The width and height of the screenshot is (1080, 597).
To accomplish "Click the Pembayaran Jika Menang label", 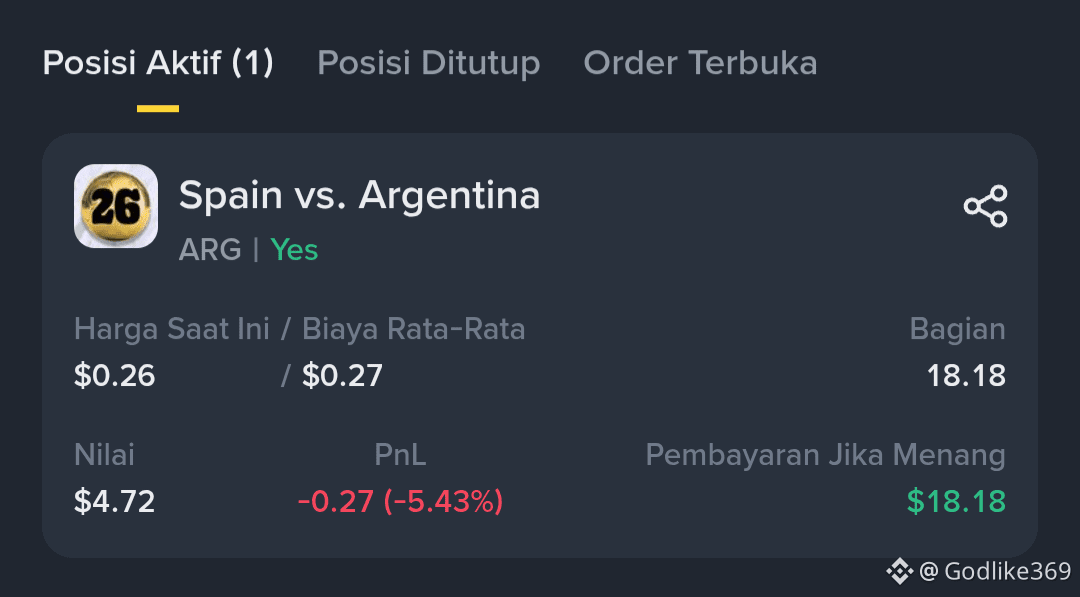I will (x=825, y=456).
